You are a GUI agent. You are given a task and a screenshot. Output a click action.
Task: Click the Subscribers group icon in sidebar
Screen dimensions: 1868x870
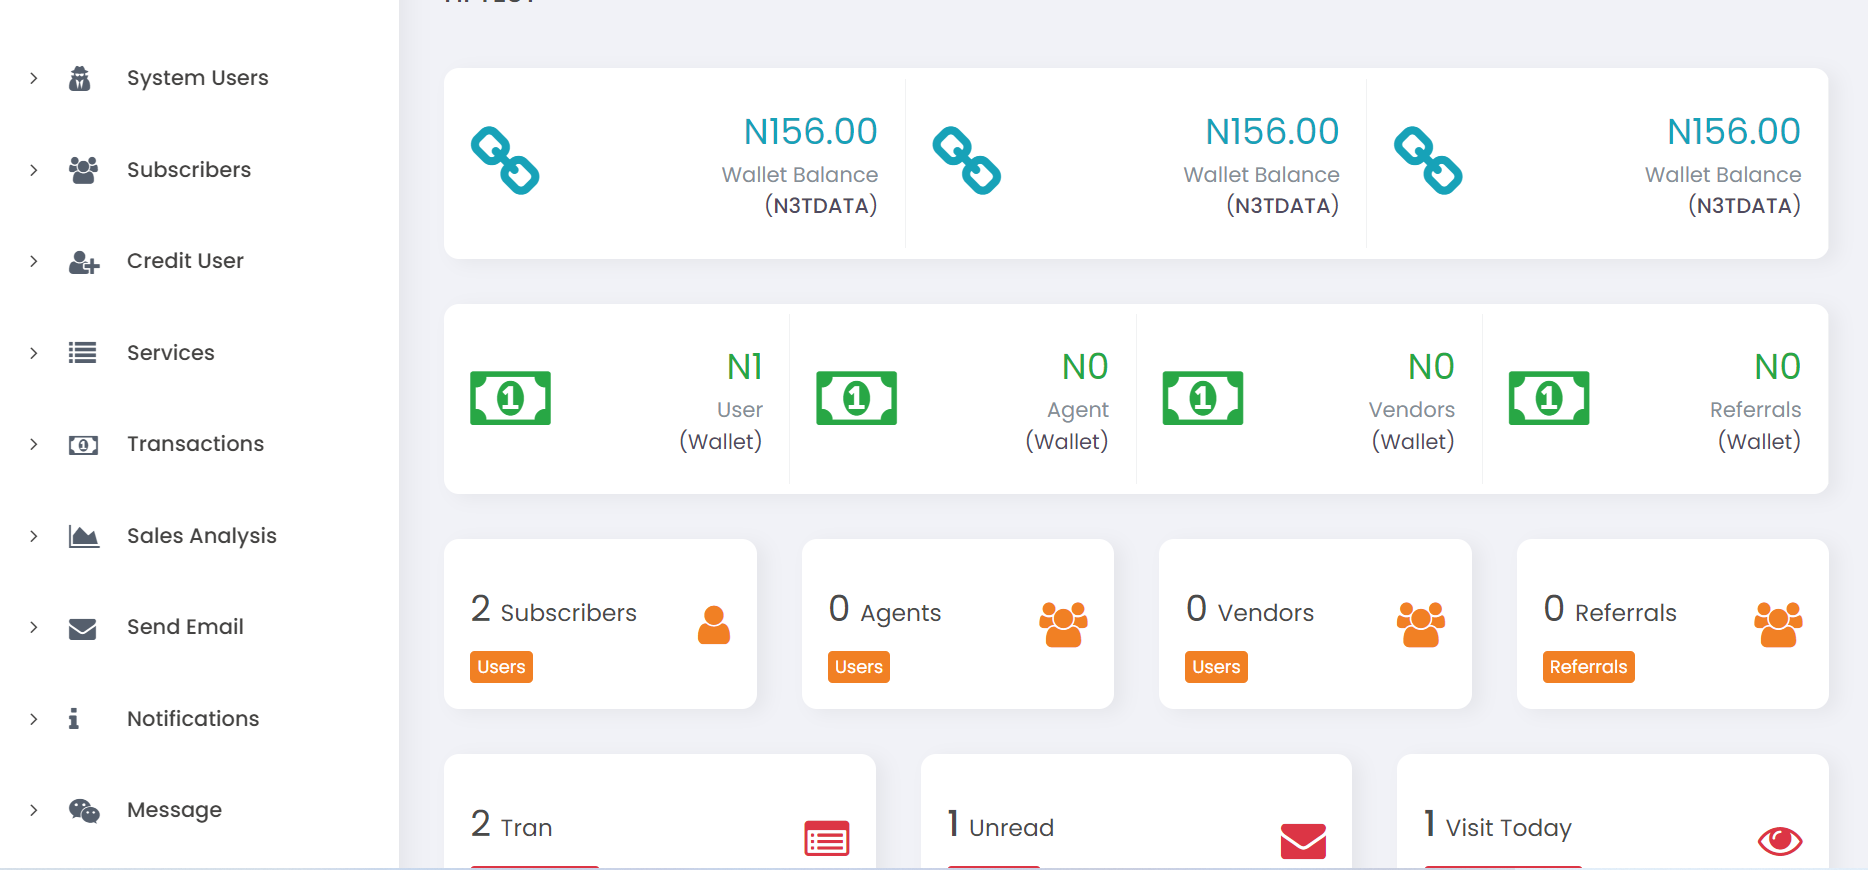(83, 170)
